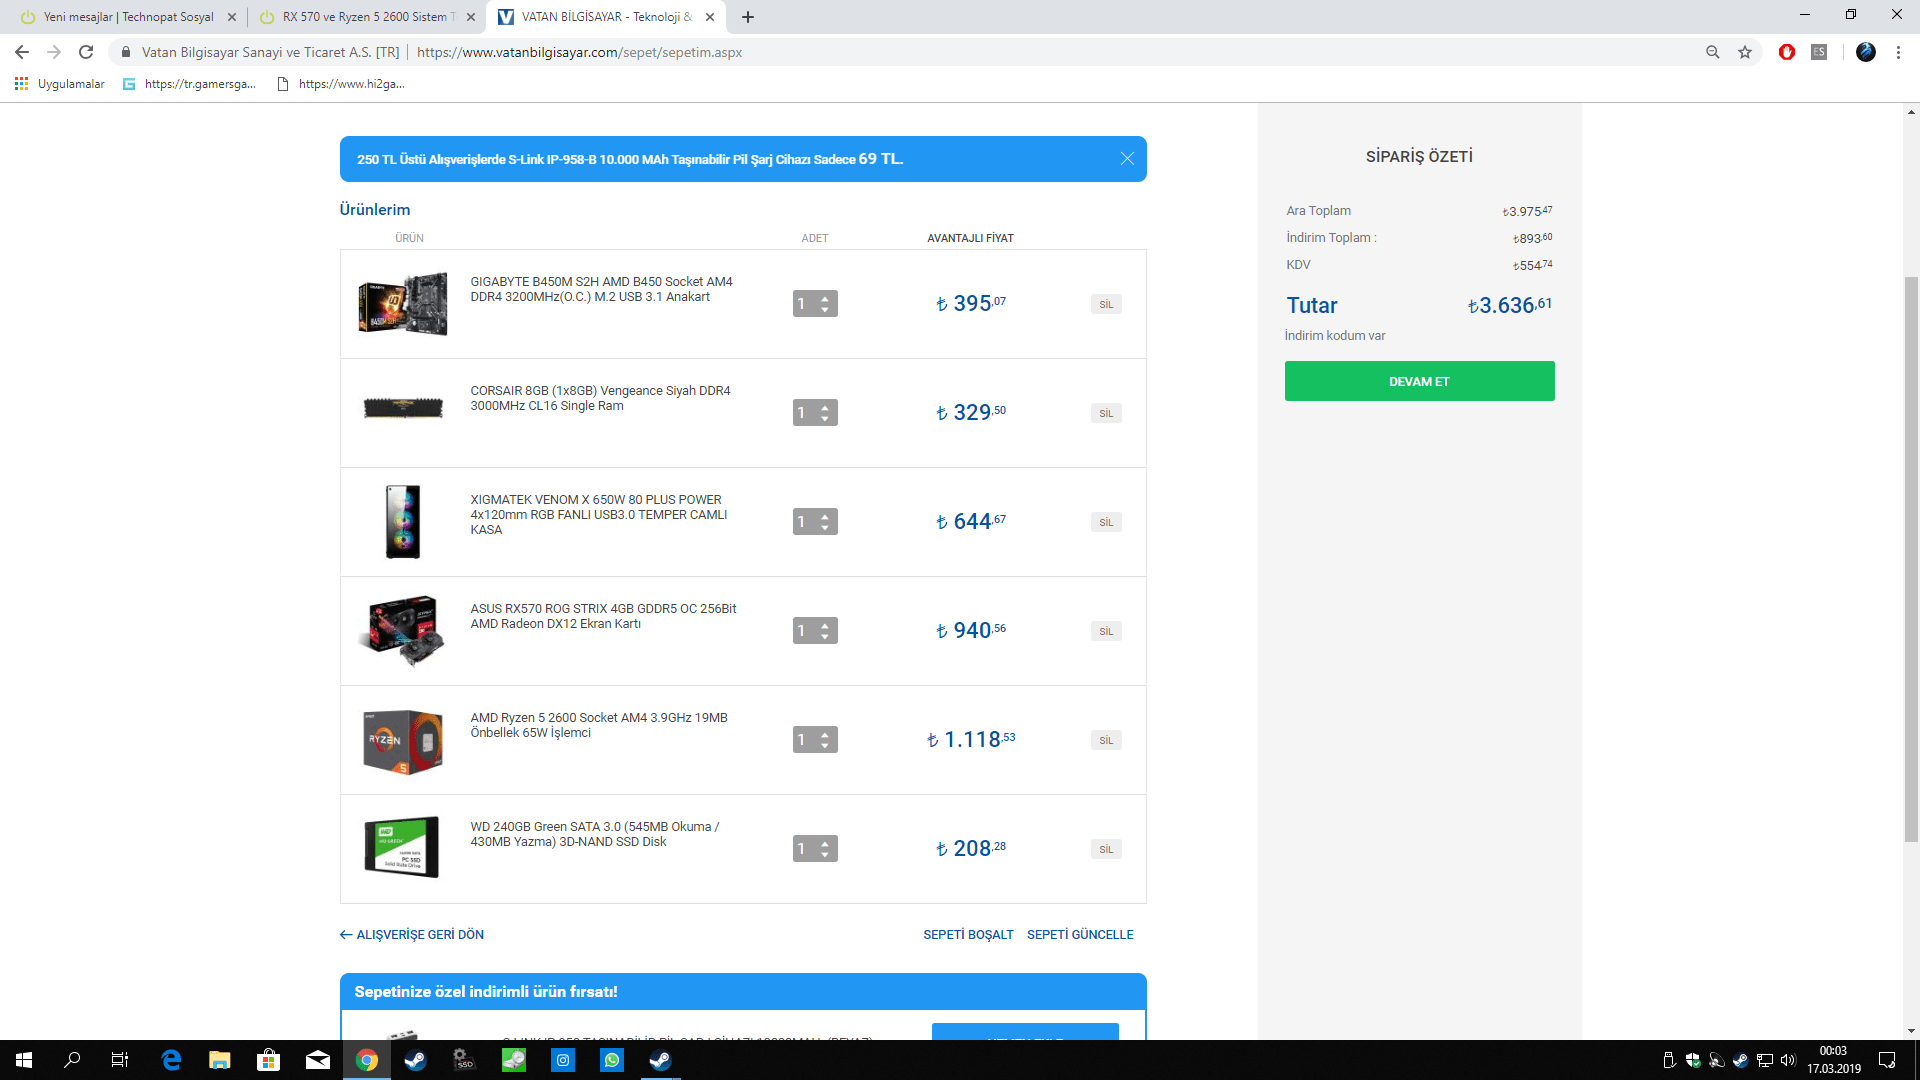Switch to RX 570 ve Ryzen 5 2600 tab
The height and width of the screenshot is (1080, 1920).
364,17
